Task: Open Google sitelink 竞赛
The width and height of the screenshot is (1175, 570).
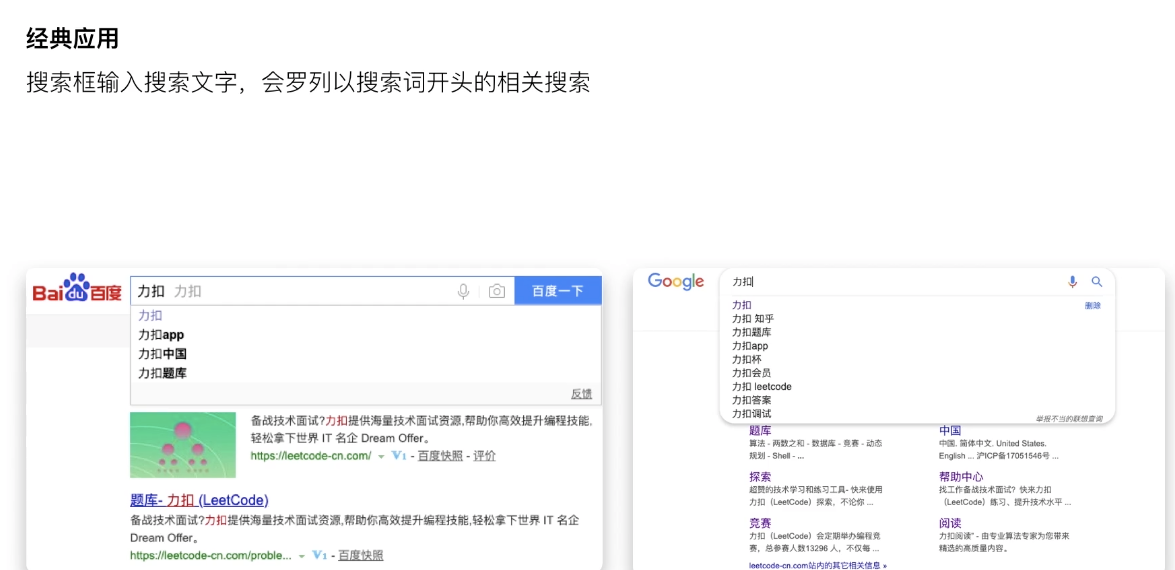Action: [760, 523]
